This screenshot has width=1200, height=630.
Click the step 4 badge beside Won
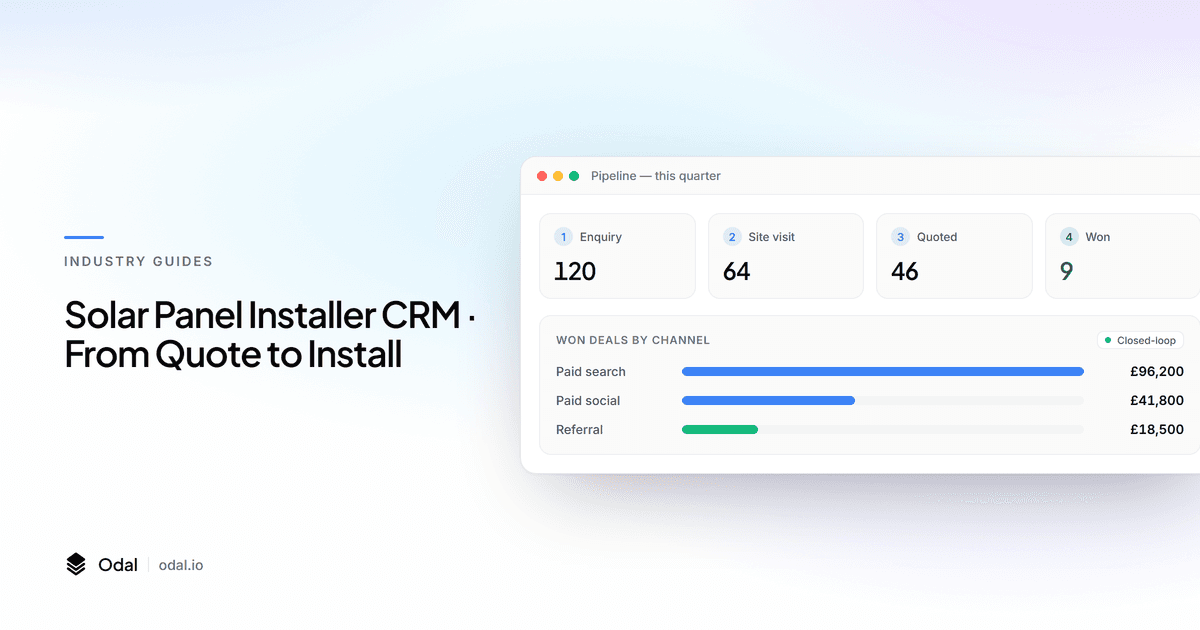click(x=1069, y=237)
